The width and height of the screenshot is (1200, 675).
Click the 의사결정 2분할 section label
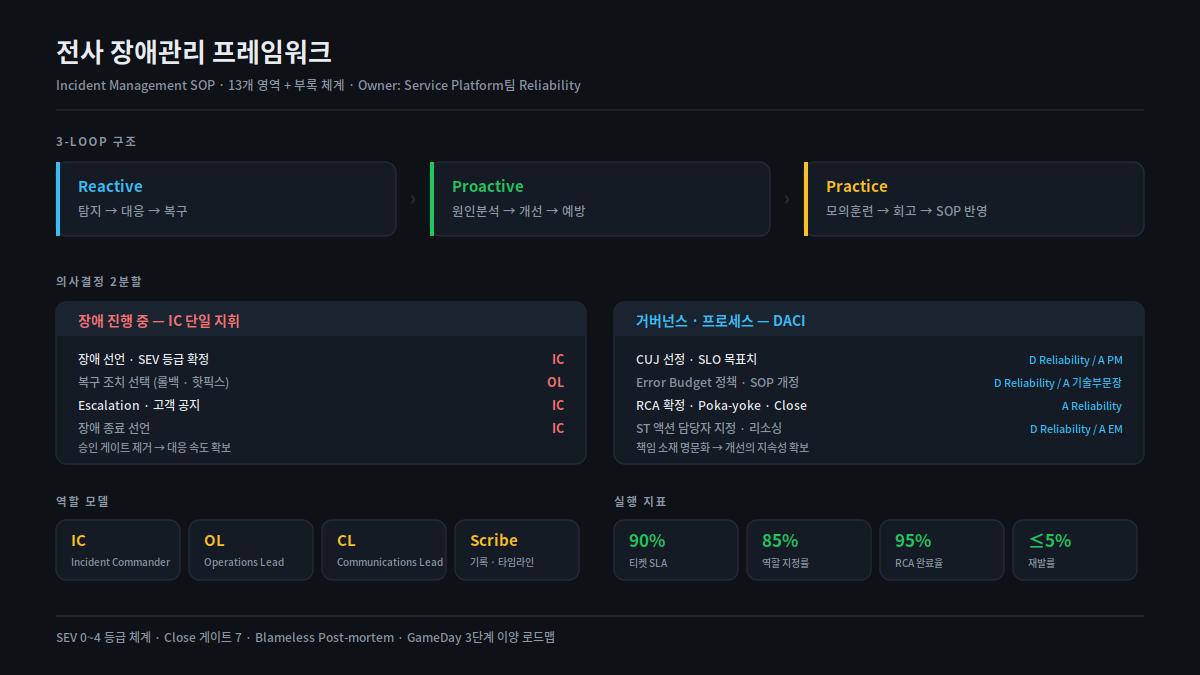click(x=99, y=281)
